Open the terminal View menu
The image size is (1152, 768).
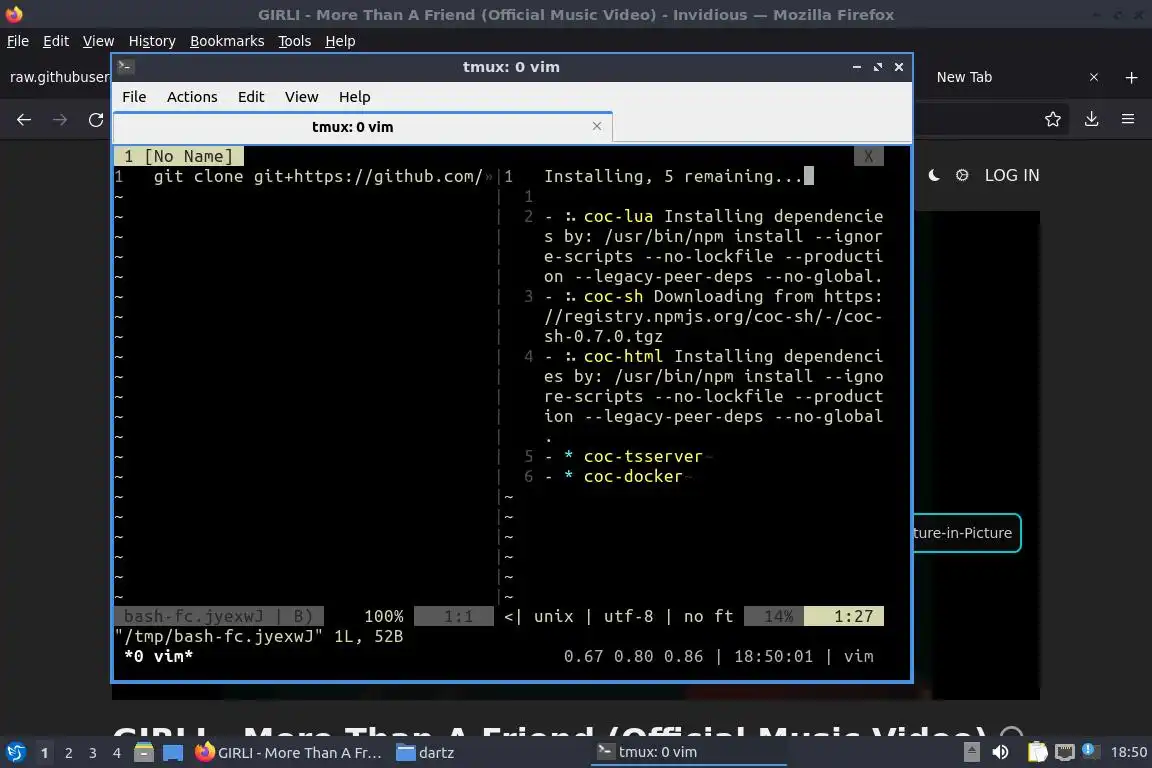click(x=301, y=97)
